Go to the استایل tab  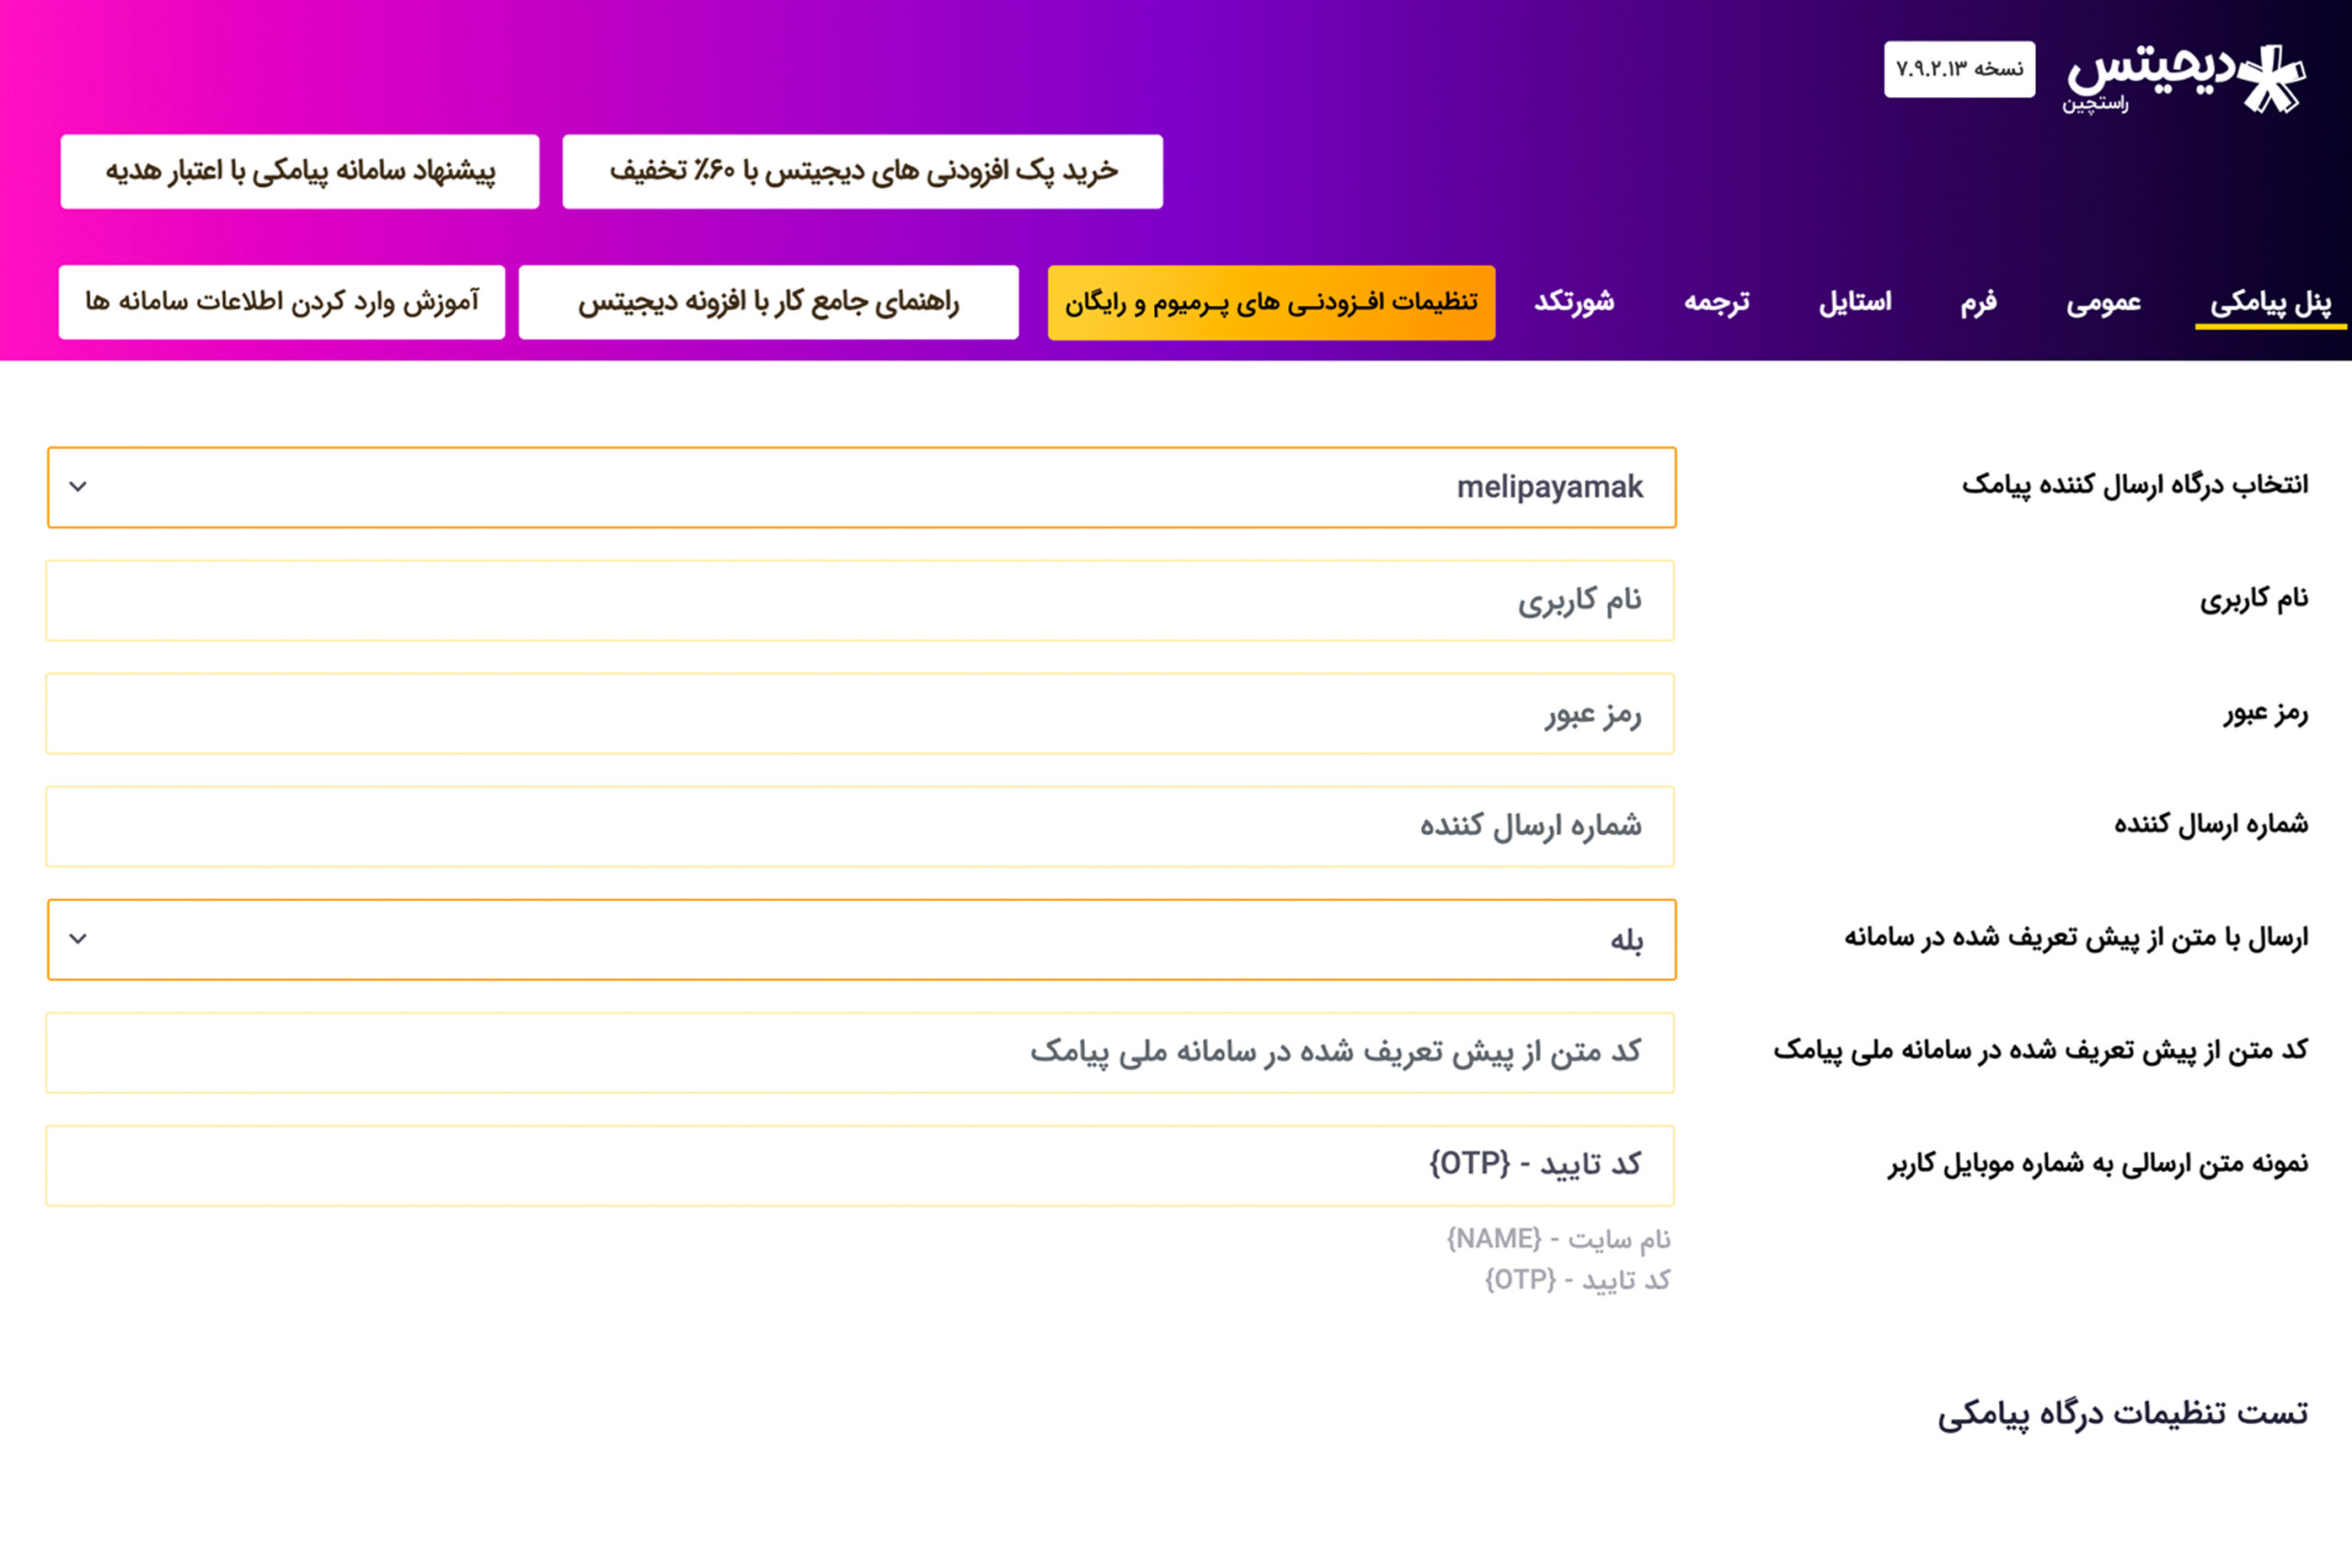pyautogui.click(x=1855, y=302)
